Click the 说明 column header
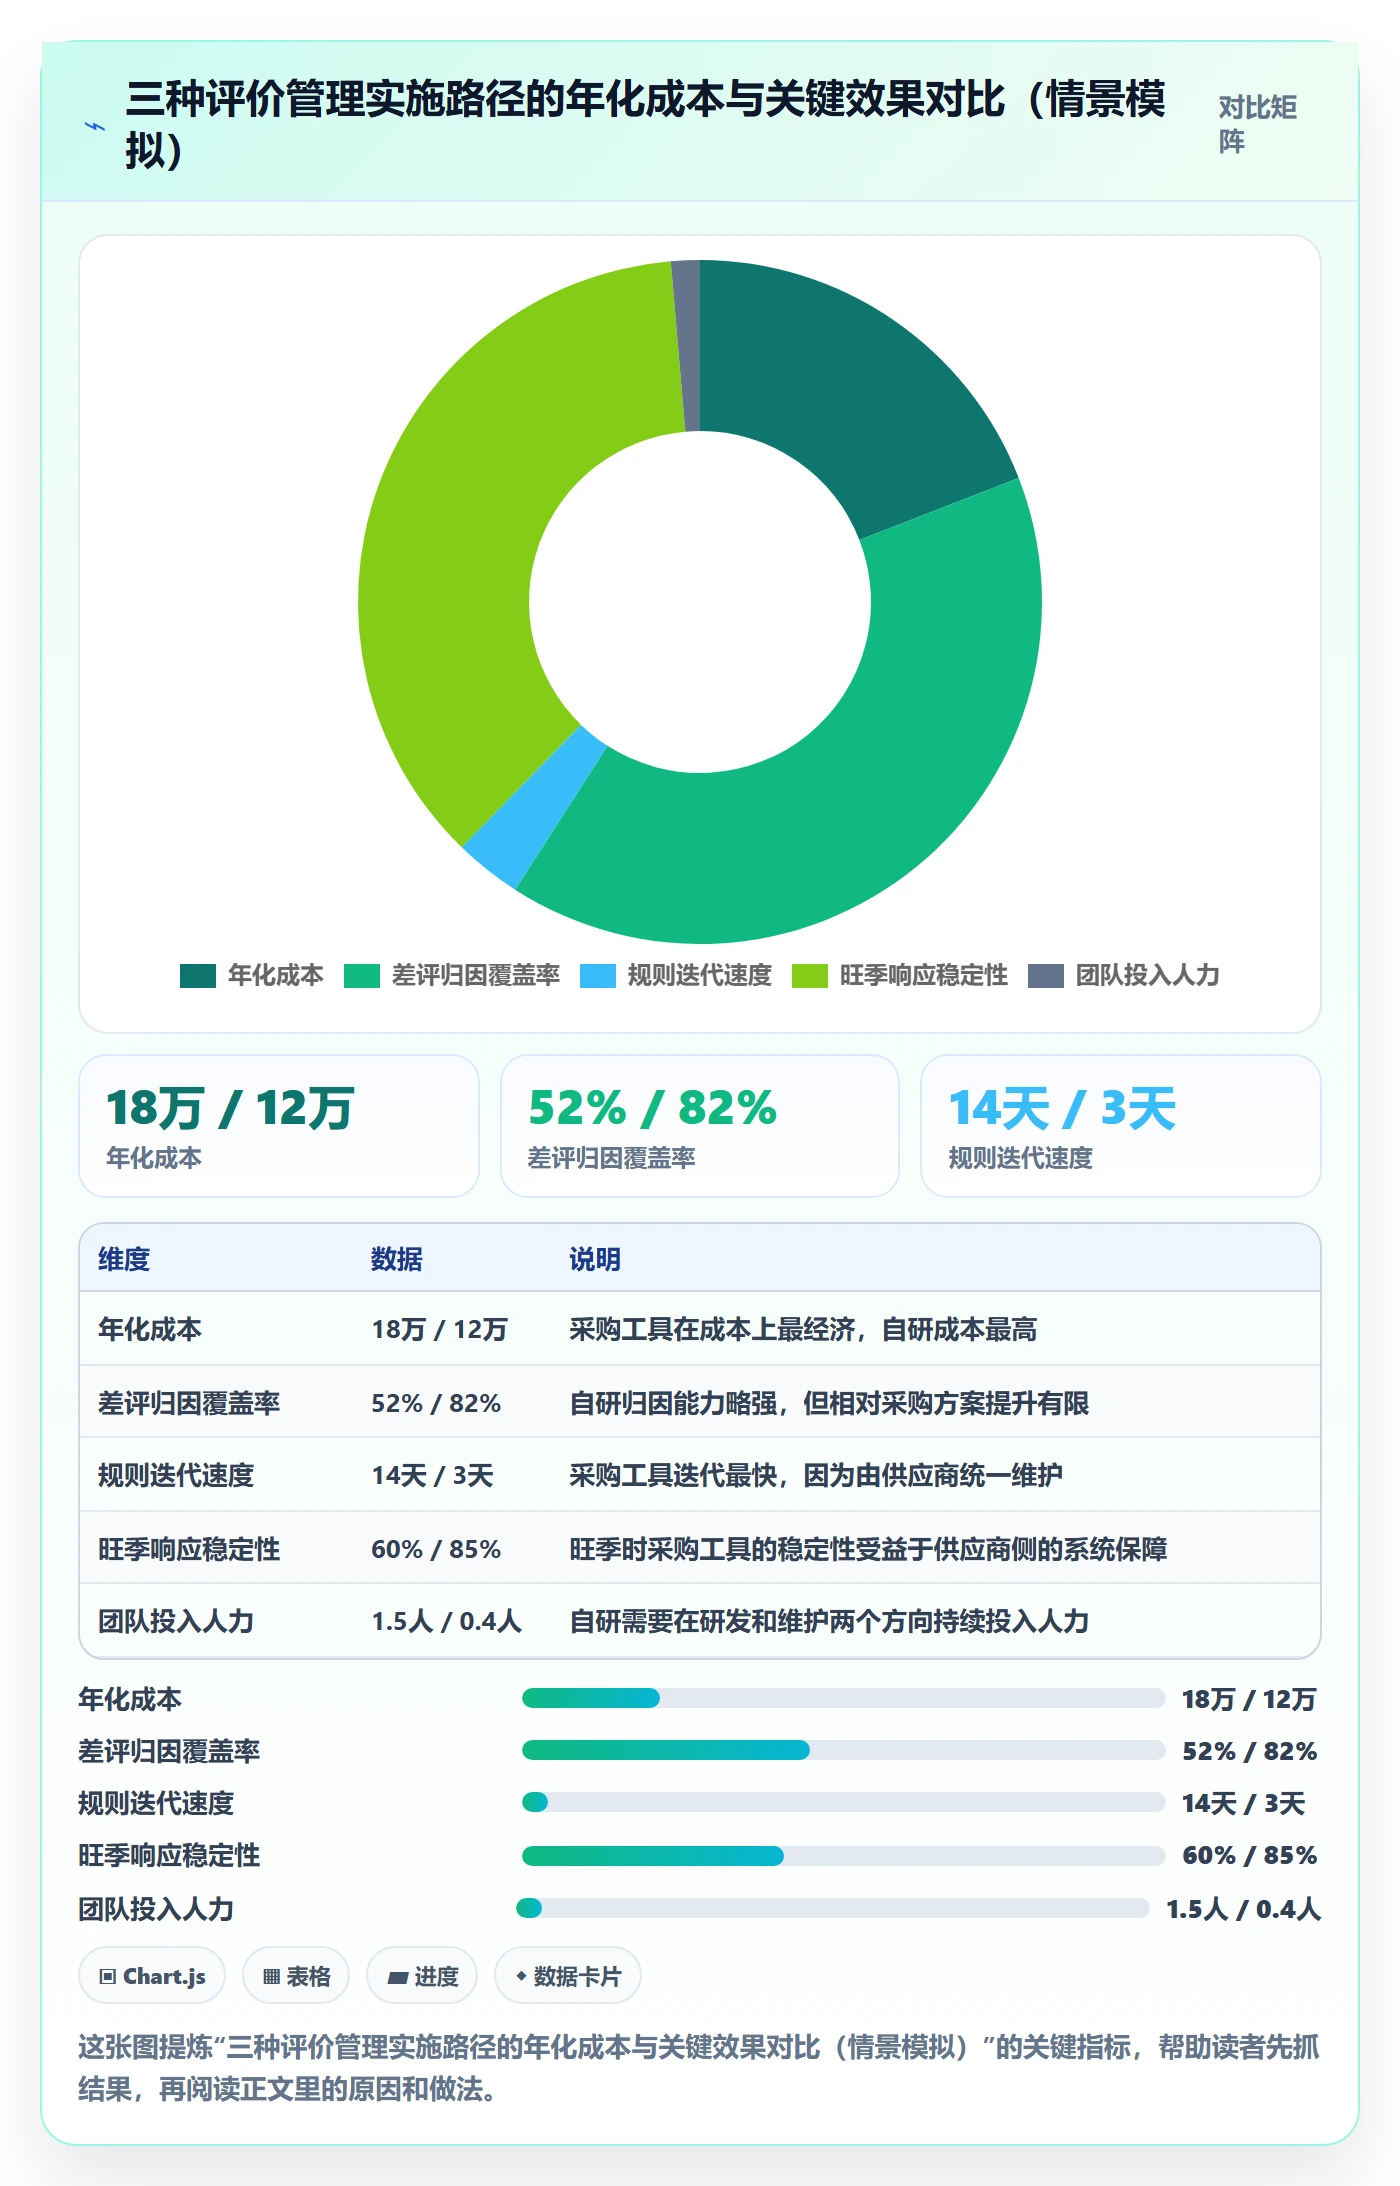 click(595, 1259)
